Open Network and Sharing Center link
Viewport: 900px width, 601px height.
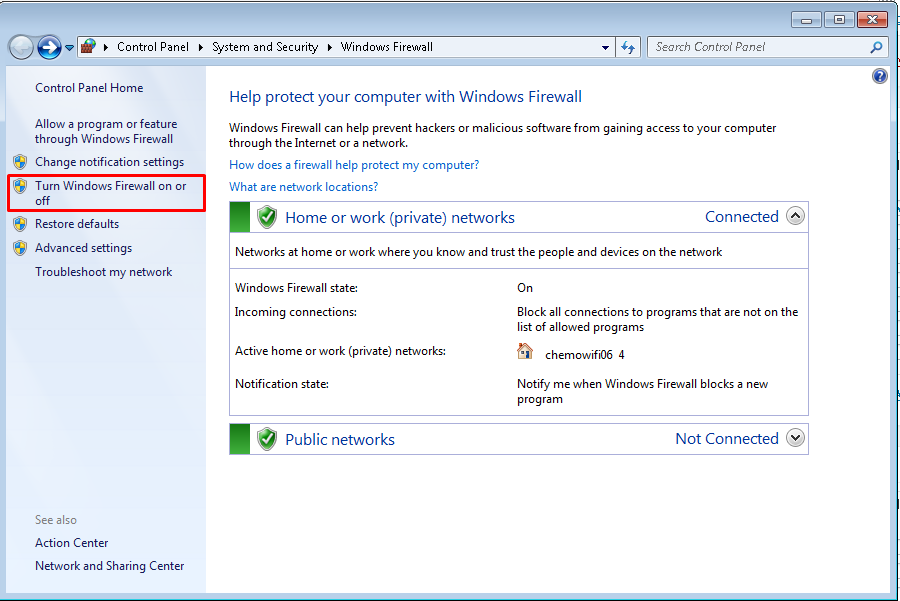[109, 566]
